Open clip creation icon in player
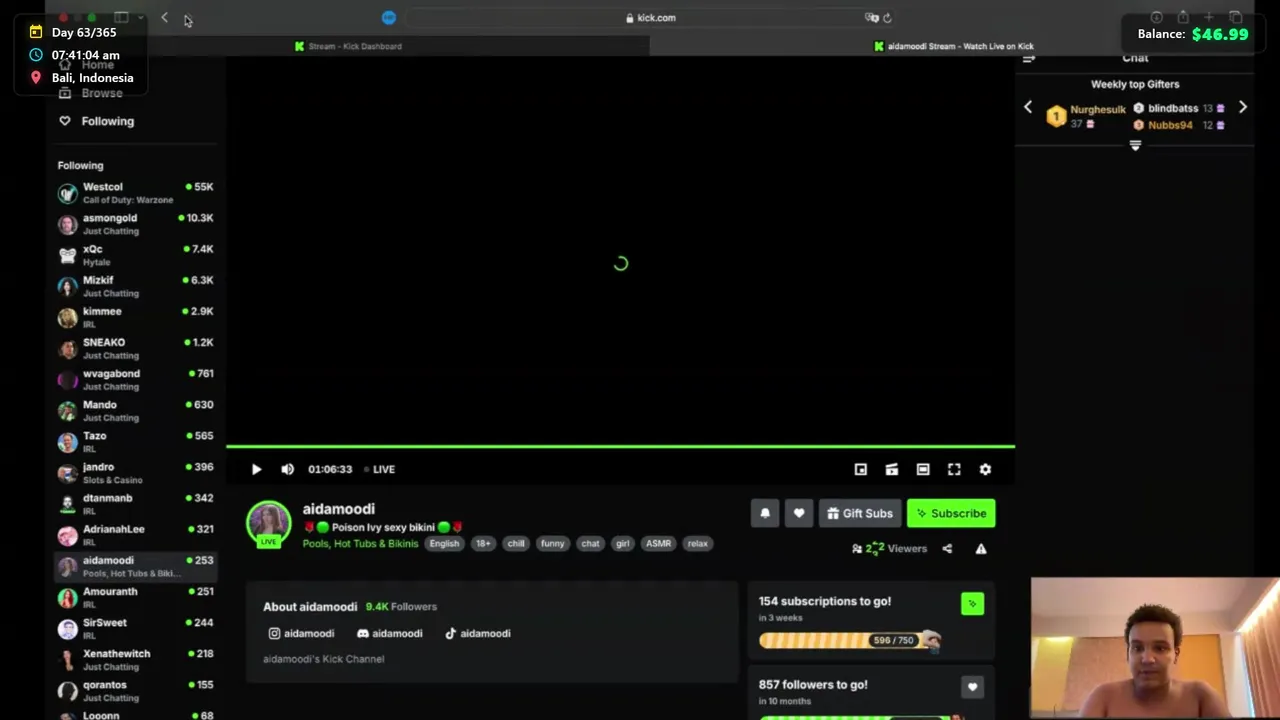The image size is (1280, 720). click(891, 469)
